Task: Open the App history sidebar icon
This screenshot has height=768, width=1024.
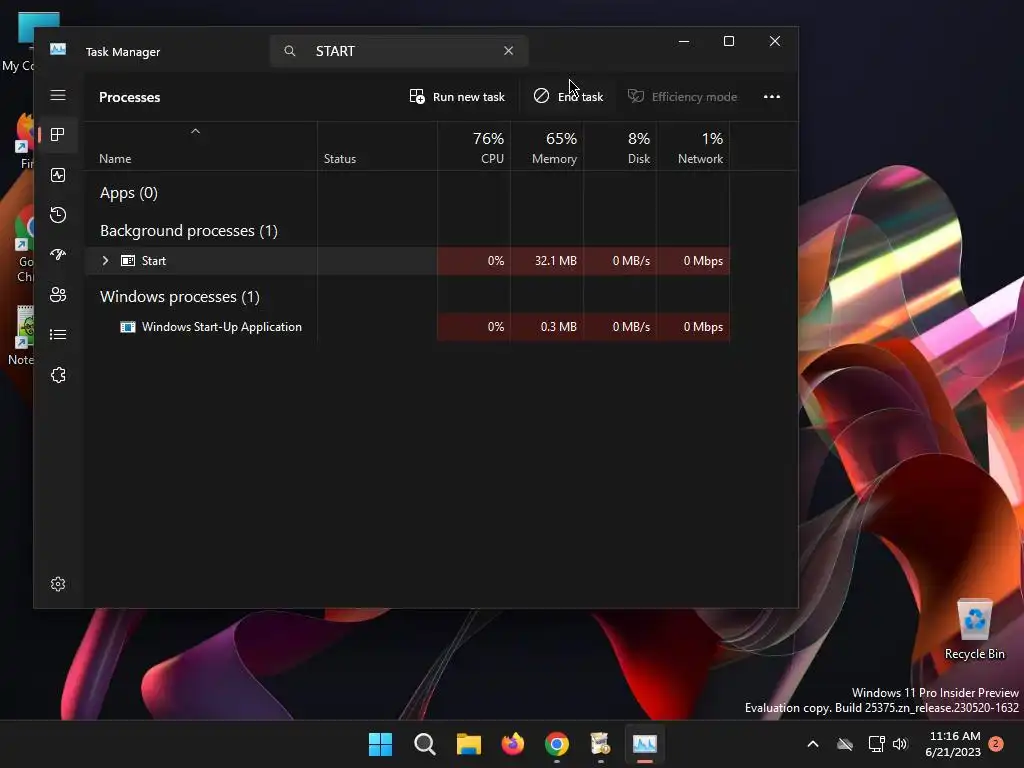Action: [57, 215]
